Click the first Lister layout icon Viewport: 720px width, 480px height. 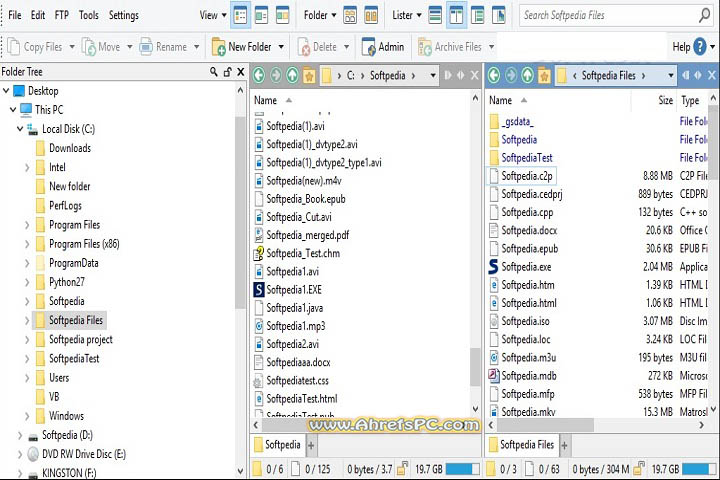435,16
